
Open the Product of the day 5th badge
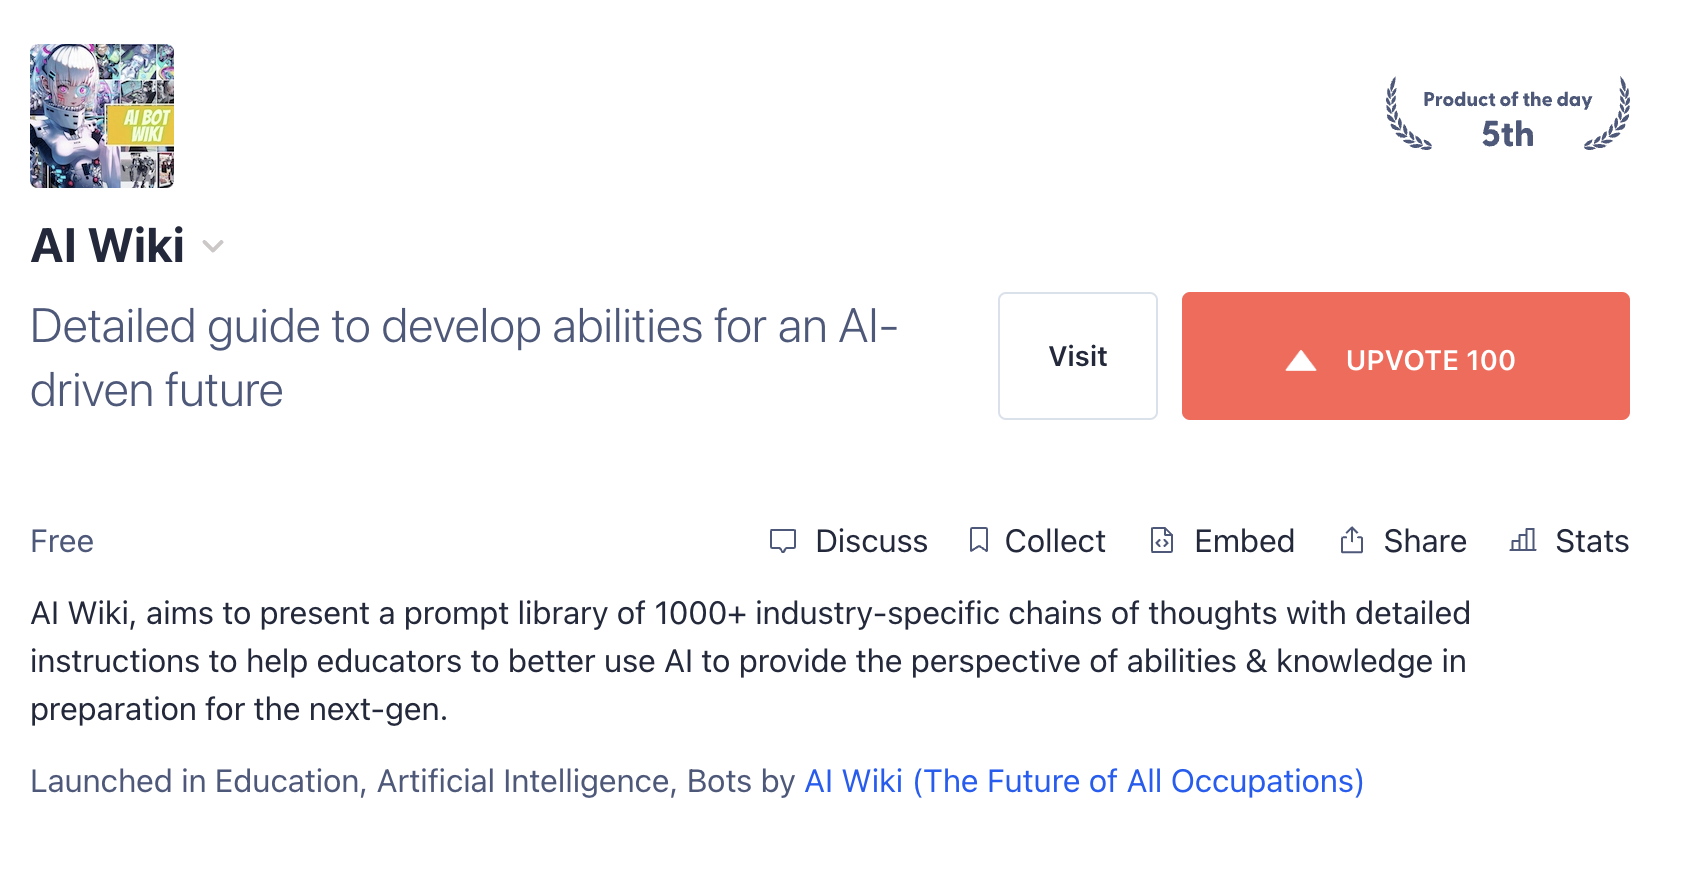(1507, 116)
